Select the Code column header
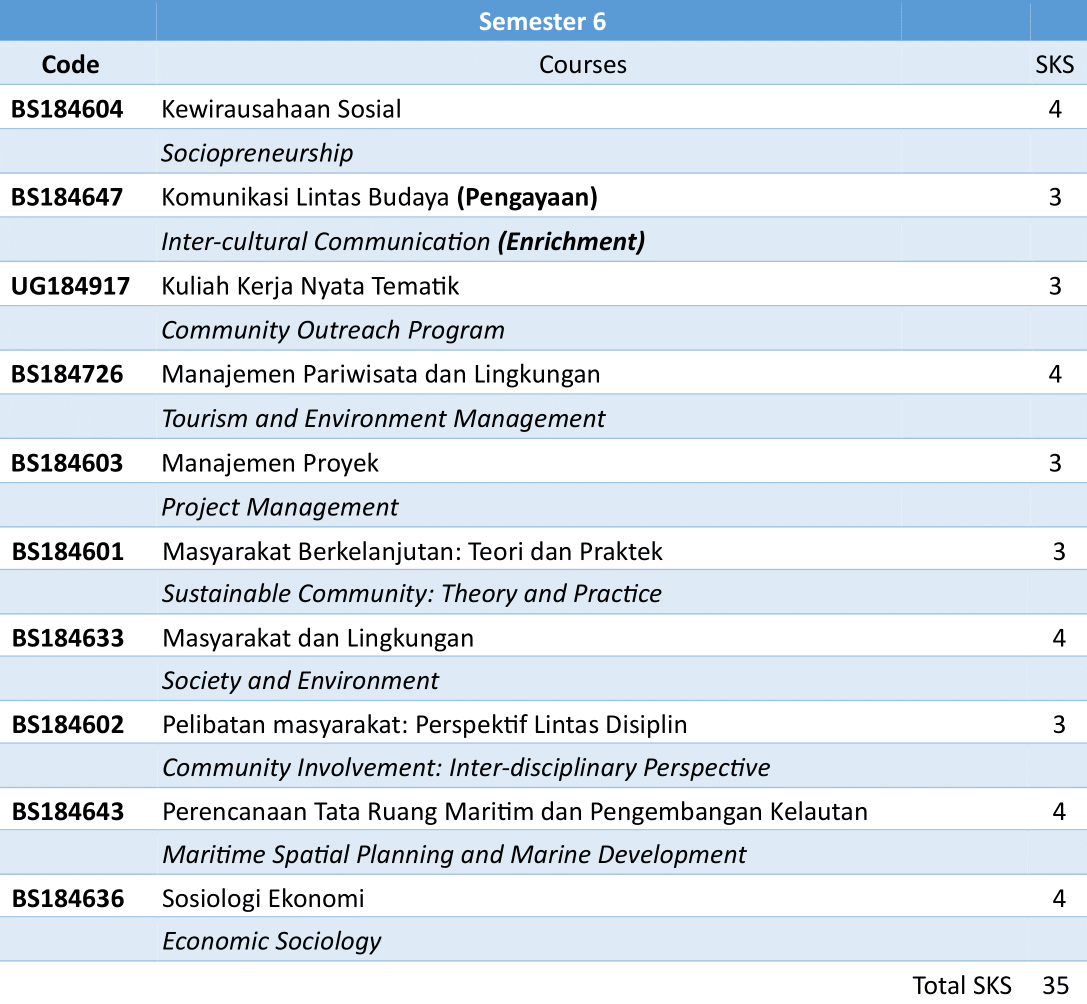This screenshot has width=1087, height=1004. click(x=70, y=64)
